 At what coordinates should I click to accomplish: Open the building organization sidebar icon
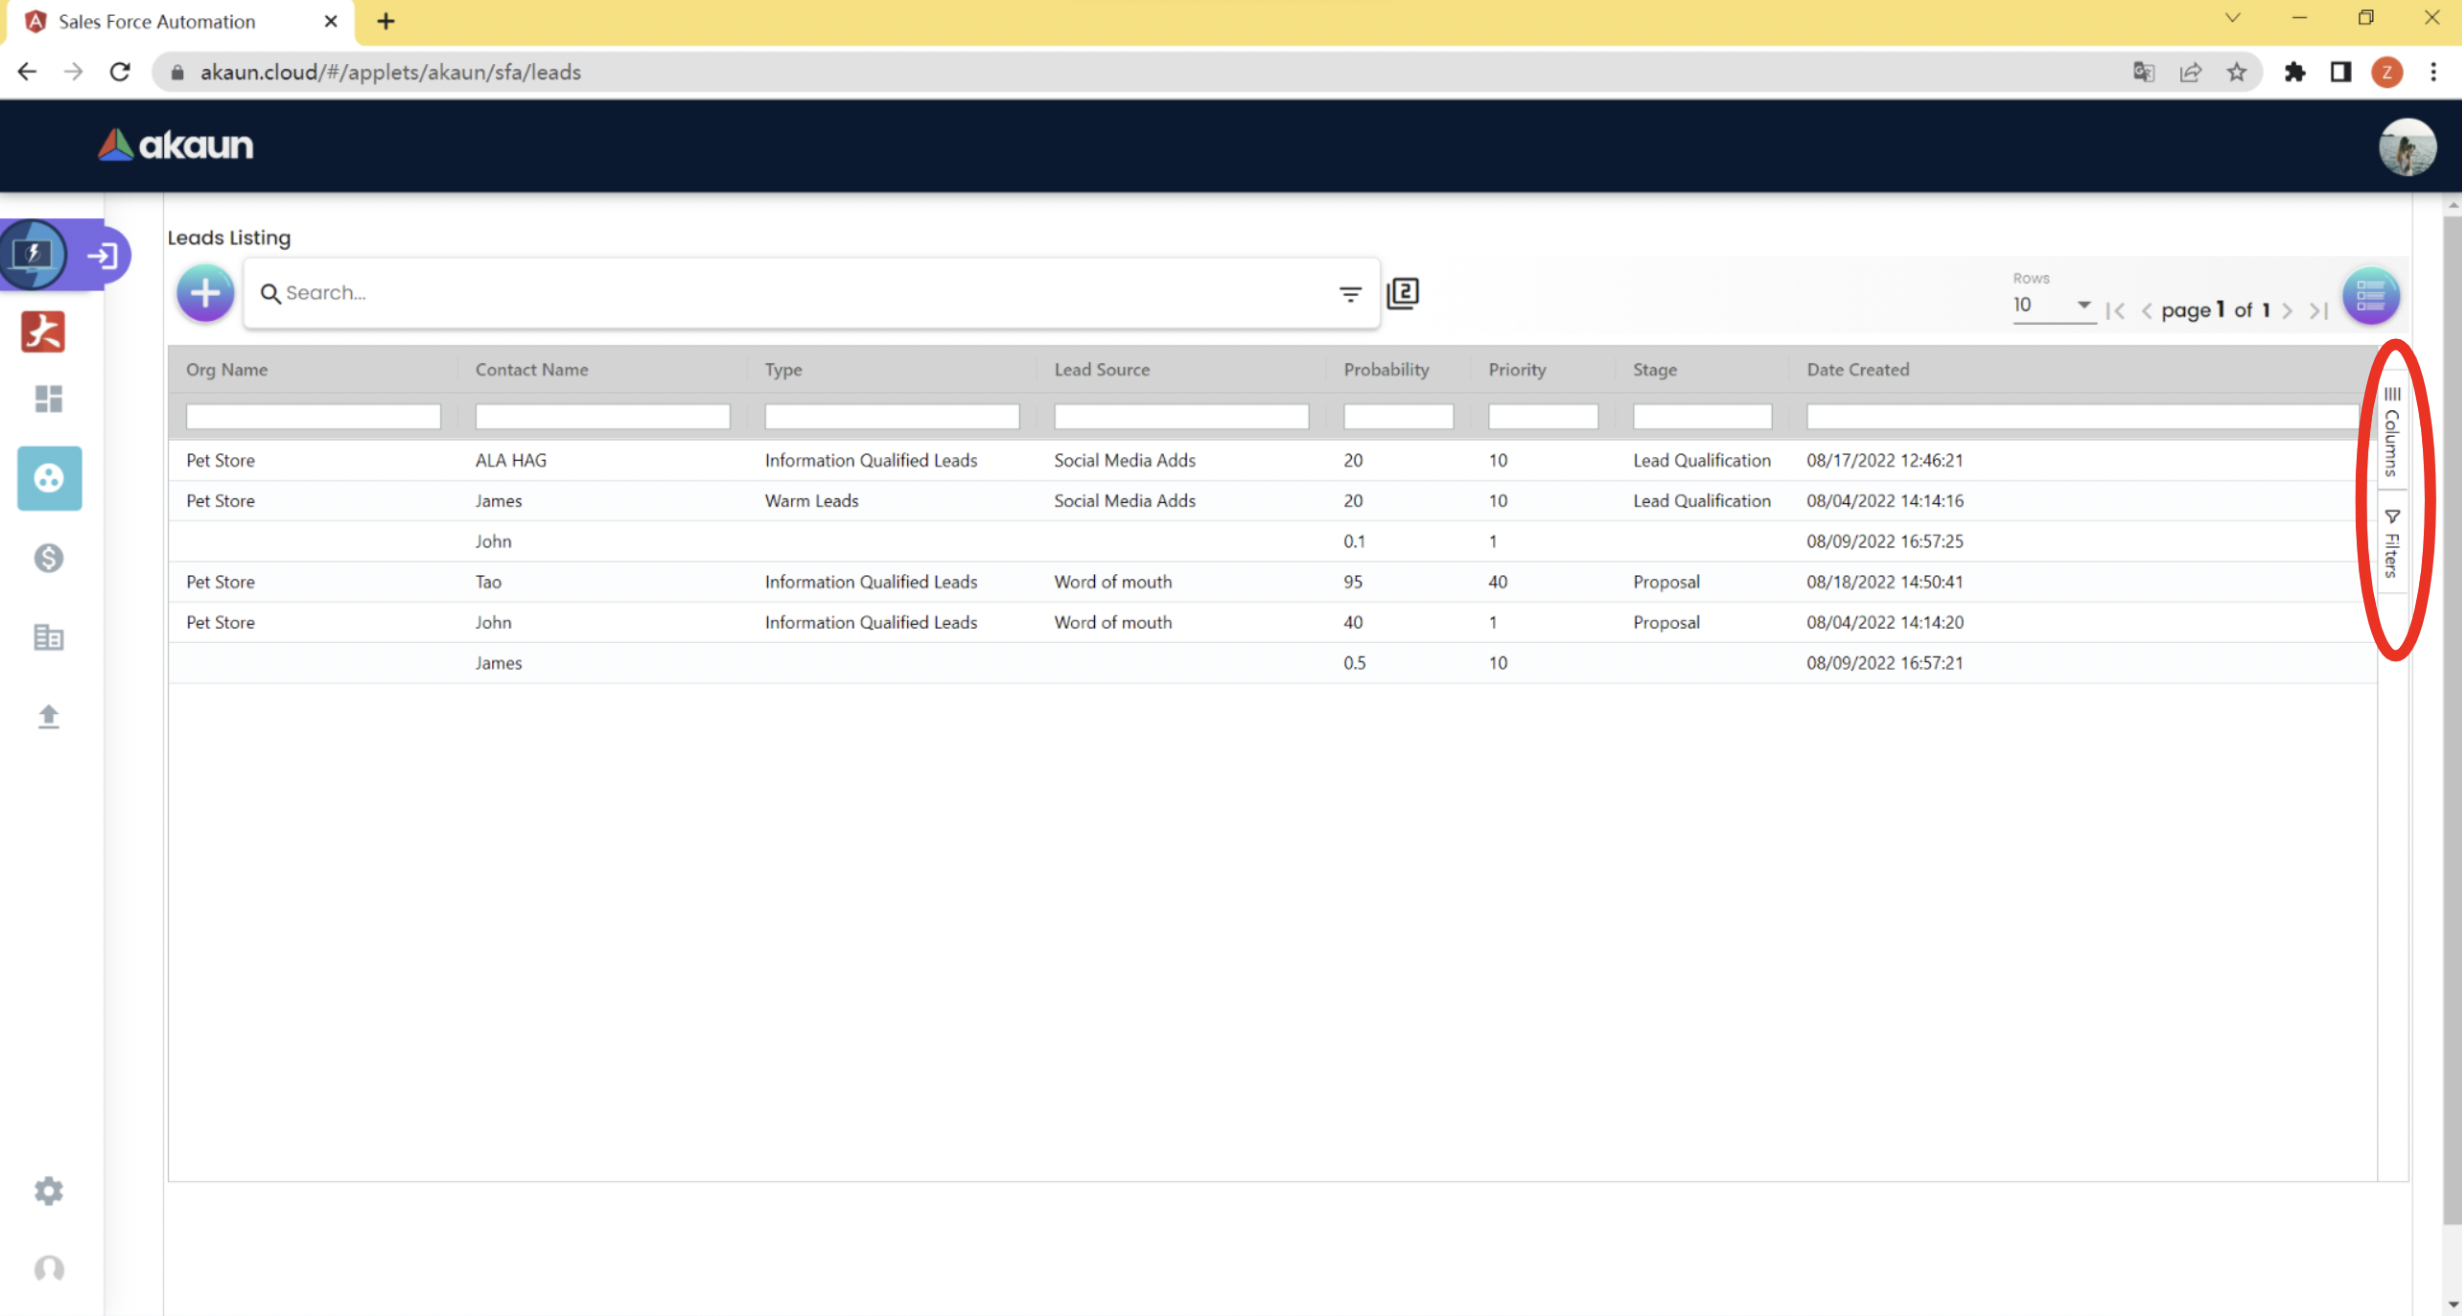[x=48, y=637]
